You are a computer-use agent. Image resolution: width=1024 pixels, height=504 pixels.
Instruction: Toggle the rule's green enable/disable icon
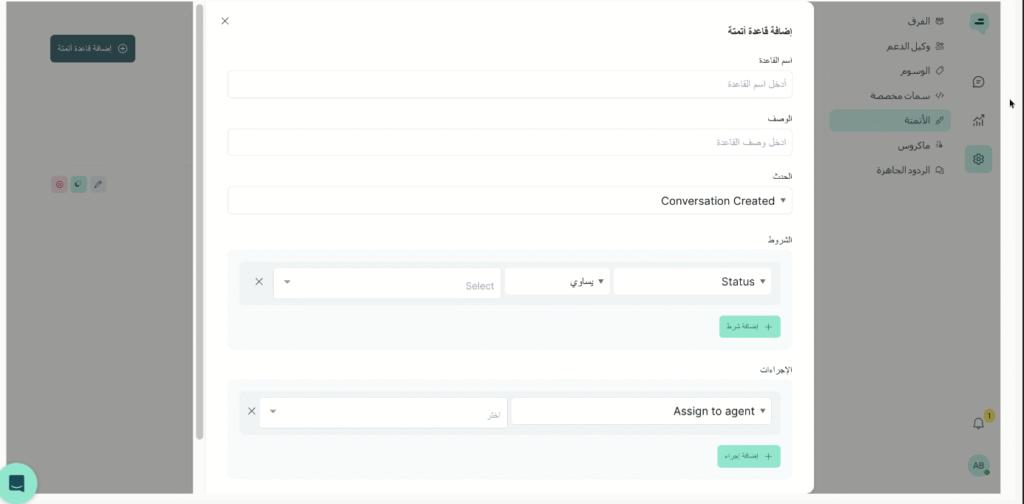pyautogui.click(x=79, y=184)
